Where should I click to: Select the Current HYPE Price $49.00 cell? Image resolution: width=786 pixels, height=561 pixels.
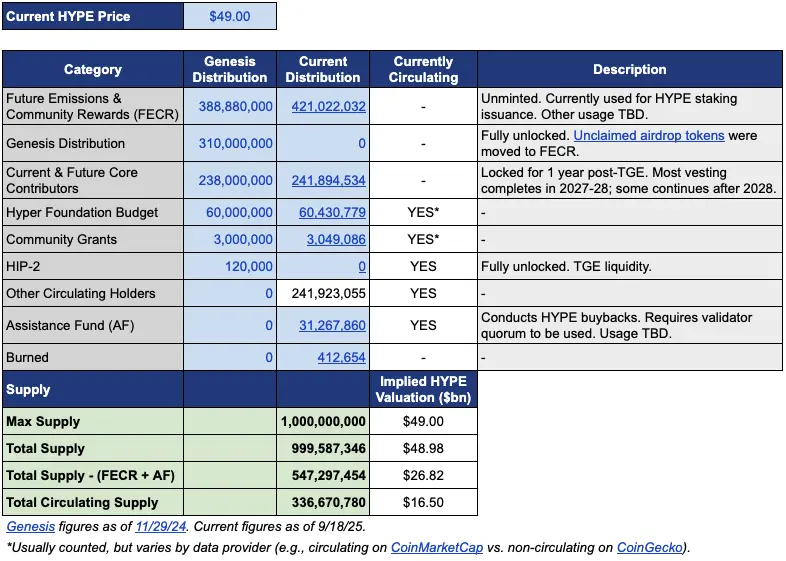(x=230, y=17)
